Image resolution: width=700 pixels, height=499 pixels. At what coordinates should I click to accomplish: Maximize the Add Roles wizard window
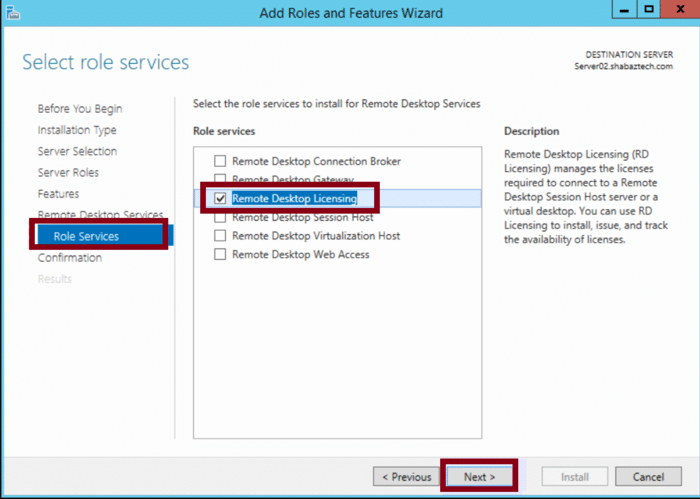click(649, 10)
